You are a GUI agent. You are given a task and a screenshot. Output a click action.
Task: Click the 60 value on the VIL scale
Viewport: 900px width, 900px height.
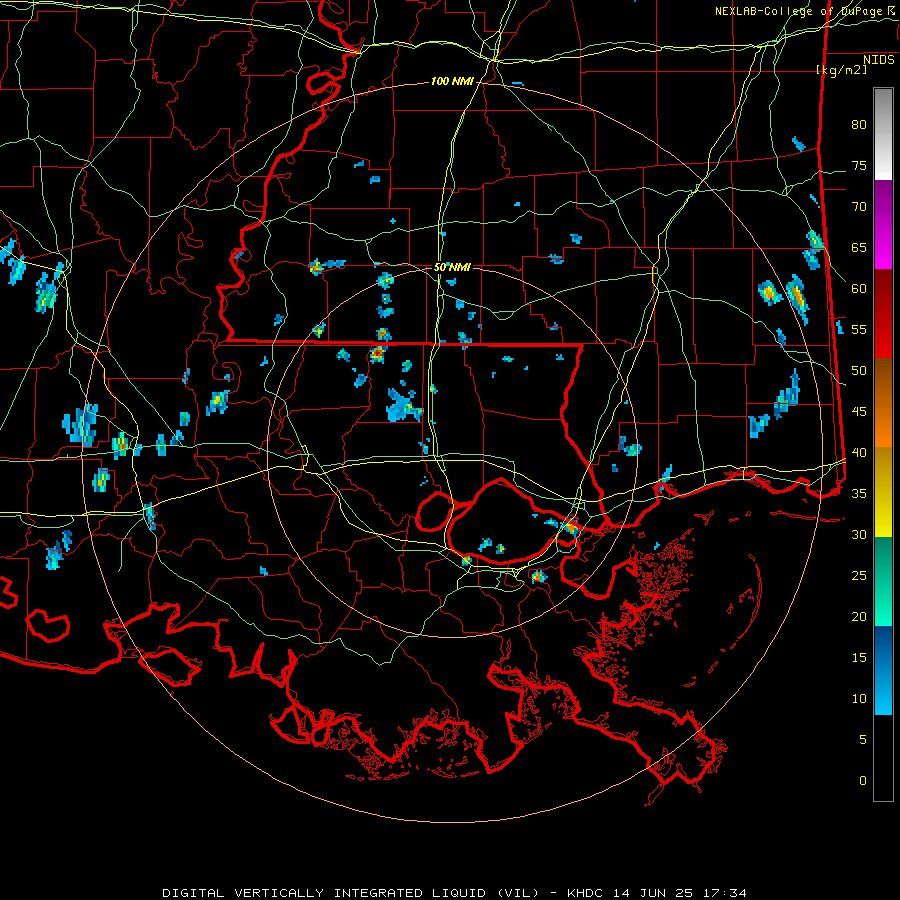(x=859, y=289)
